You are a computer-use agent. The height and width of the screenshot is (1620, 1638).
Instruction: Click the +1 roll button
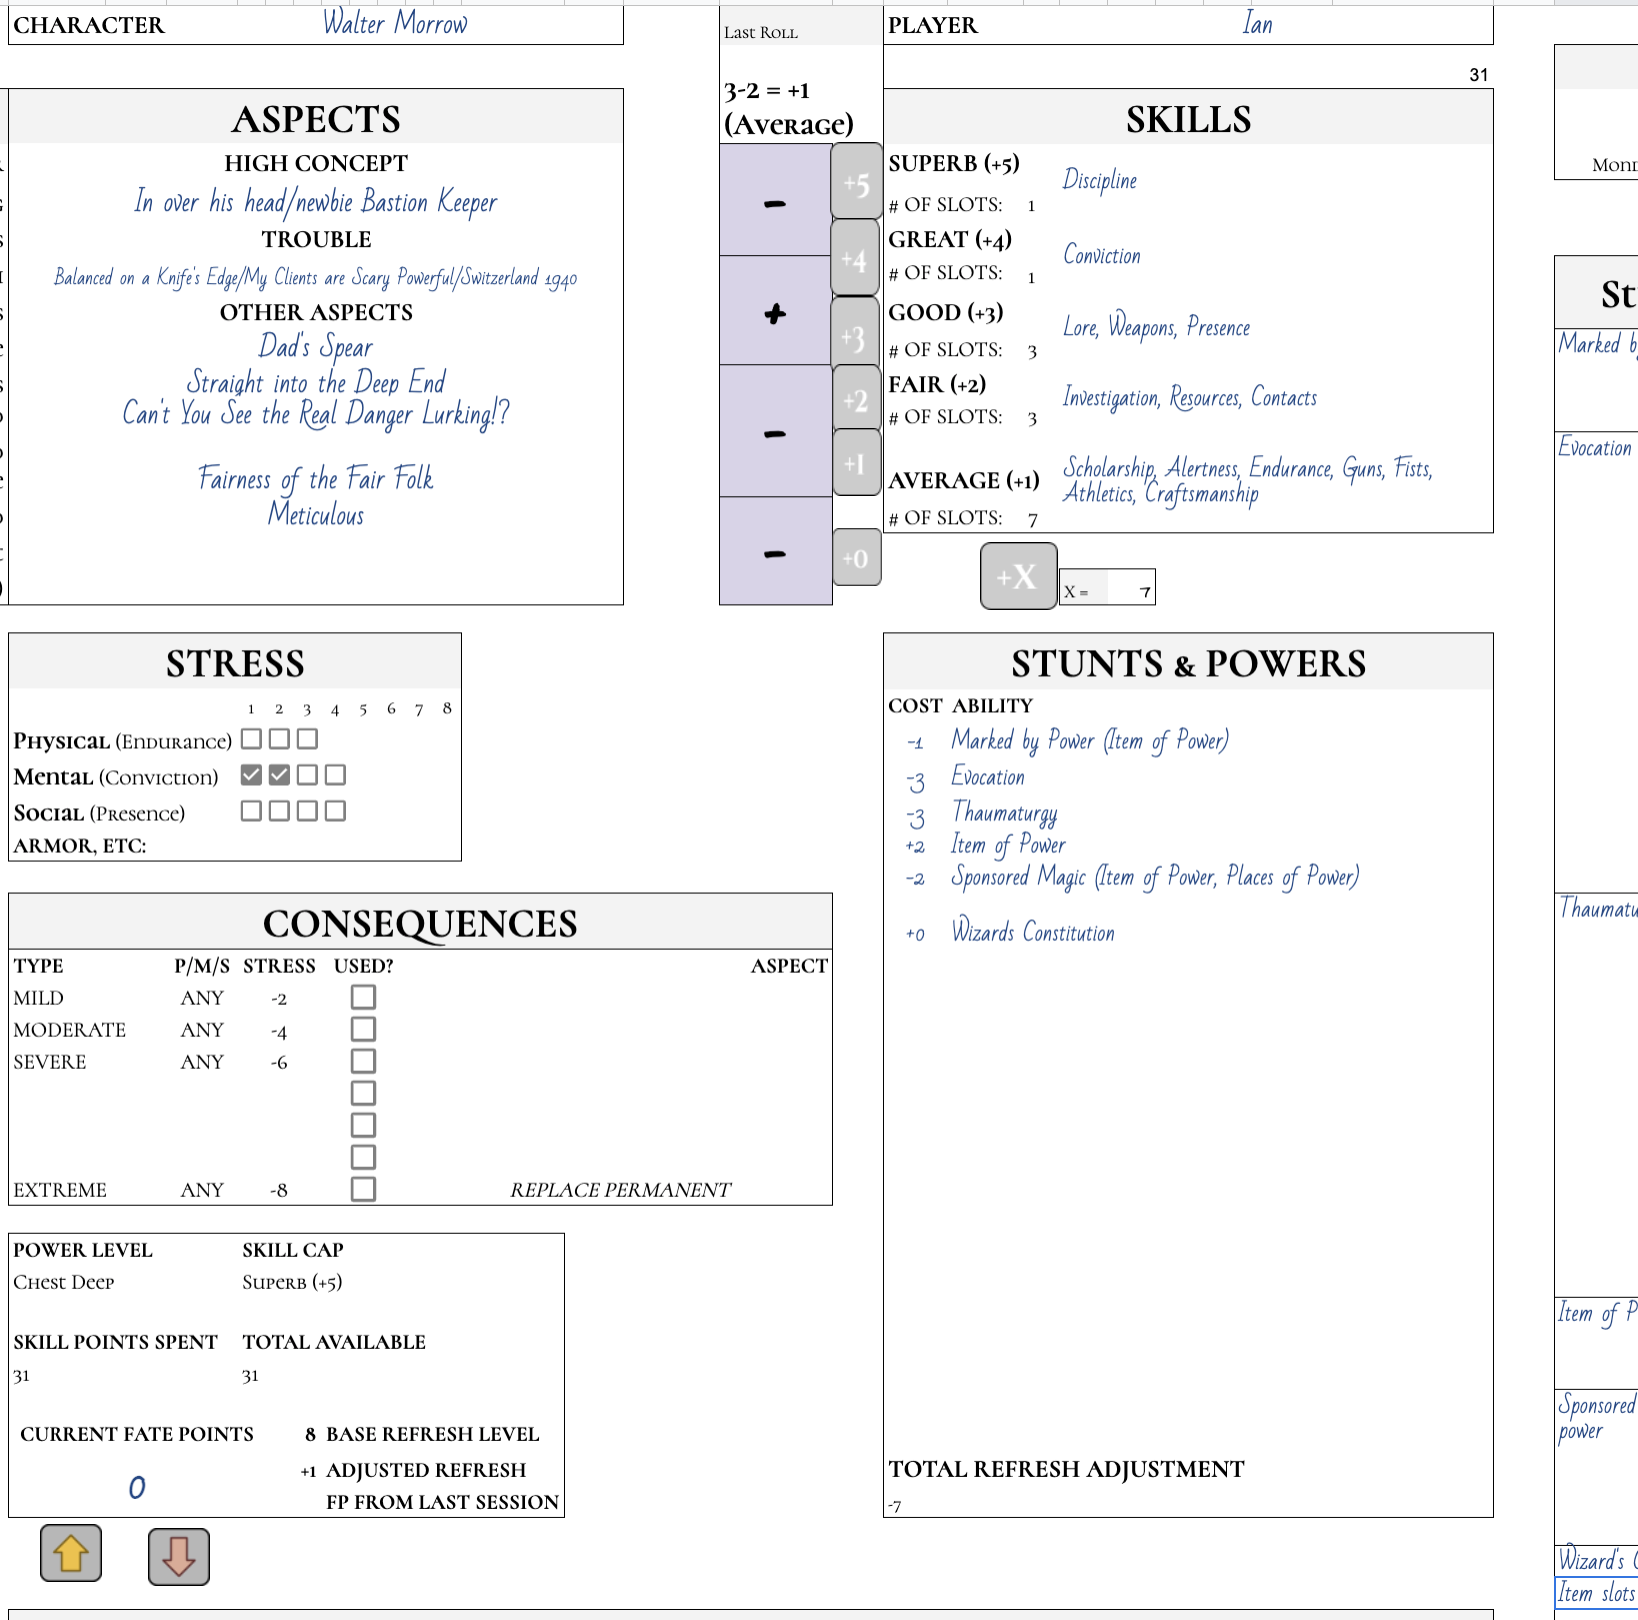856,462
